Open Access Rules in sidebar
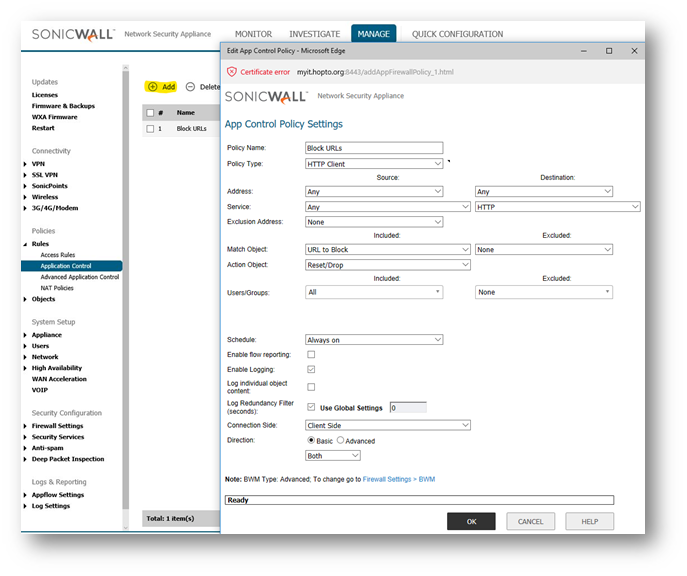This screenshot has height=576, width=687. 58,255
